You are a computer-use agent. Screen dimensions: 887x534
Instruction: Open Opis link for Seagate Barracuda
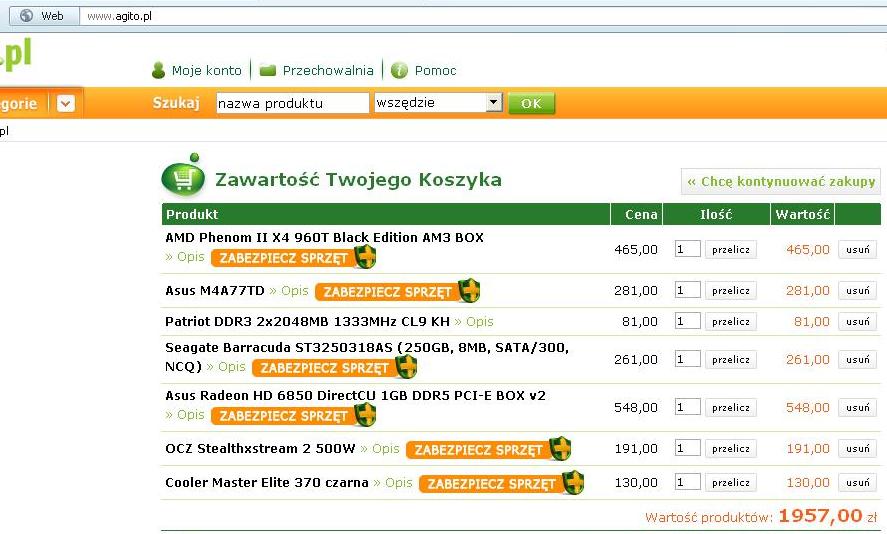(226, 367)
